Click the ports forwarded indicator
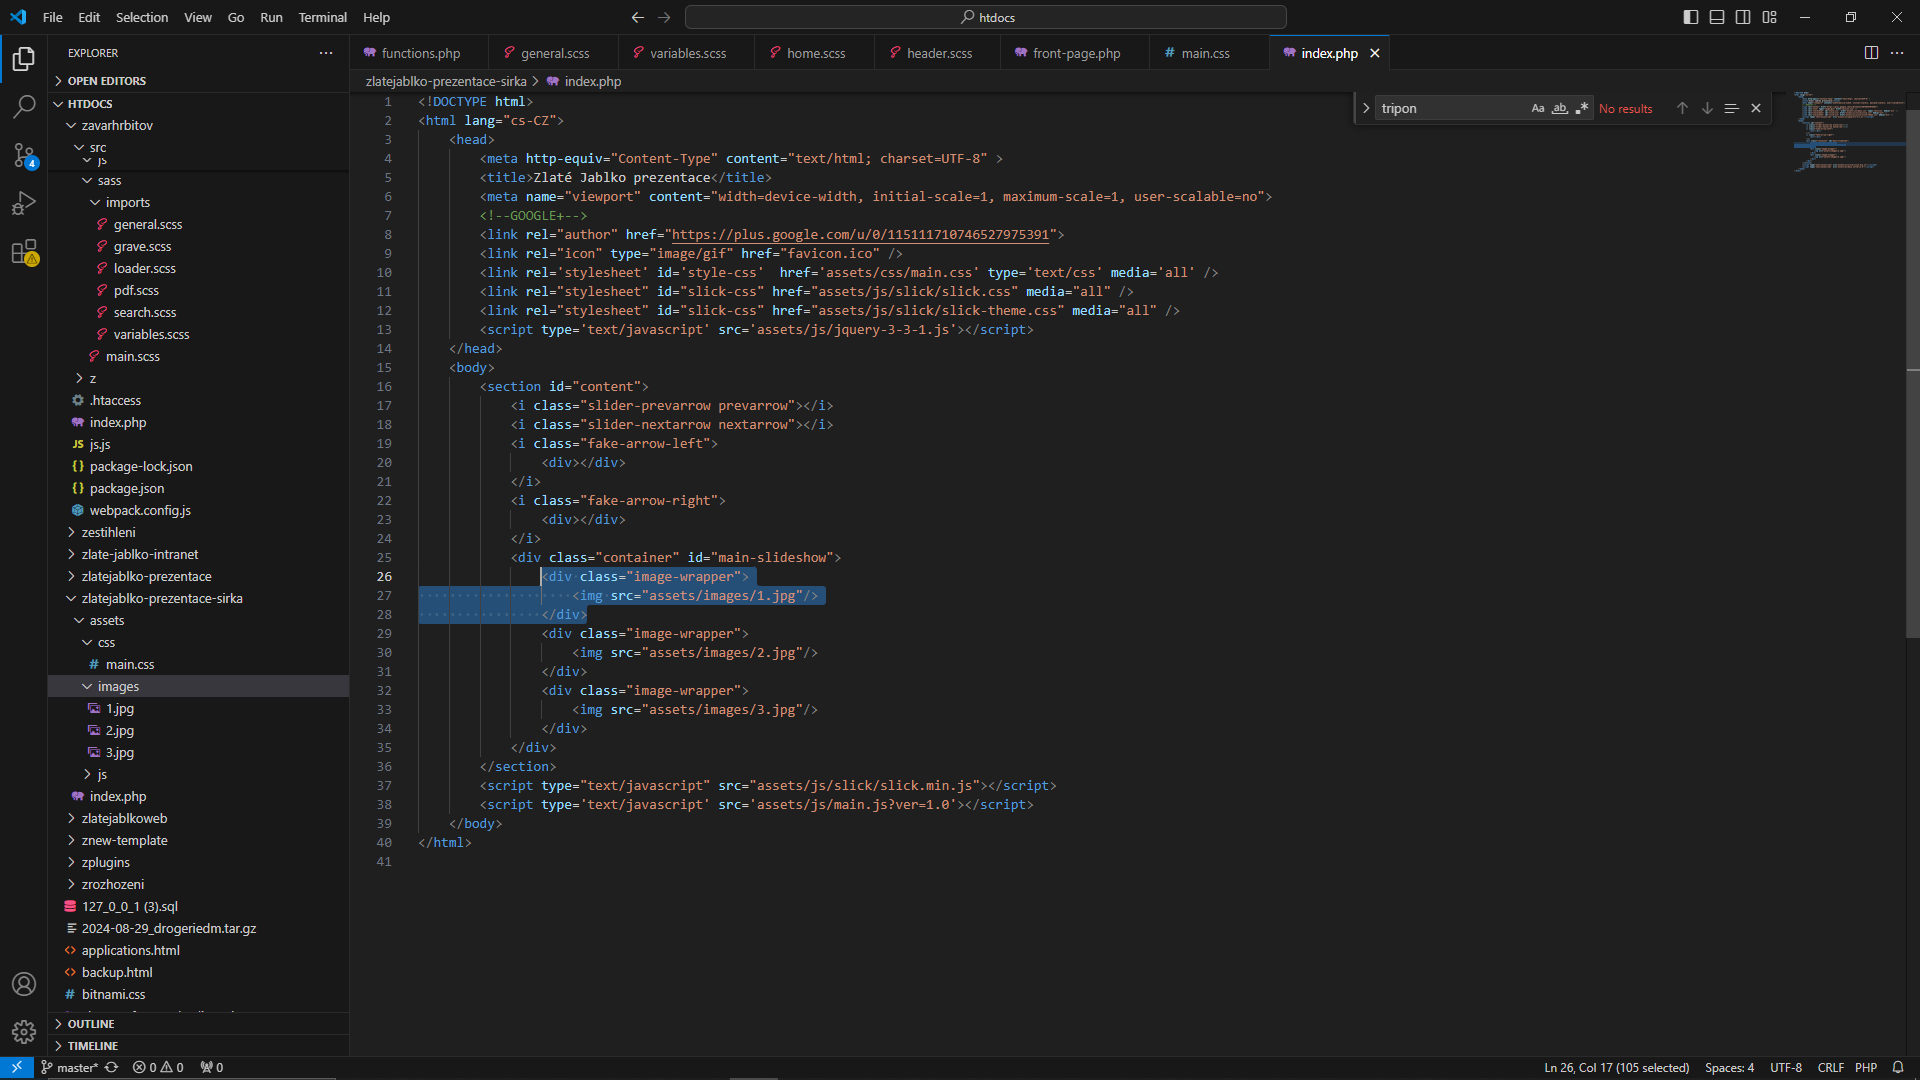This screenshot has width=1920, height=1080. [211, 1067]
